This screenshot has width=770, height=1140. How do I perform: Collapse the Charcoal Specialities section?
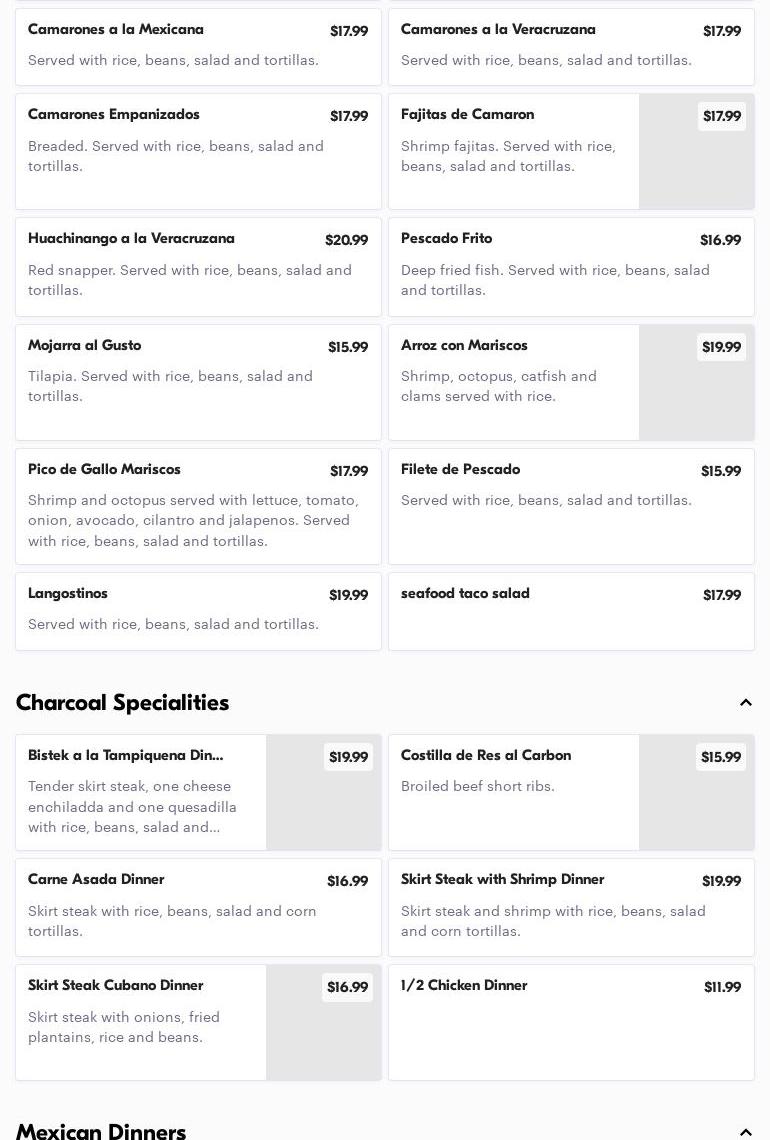point(745,703)
